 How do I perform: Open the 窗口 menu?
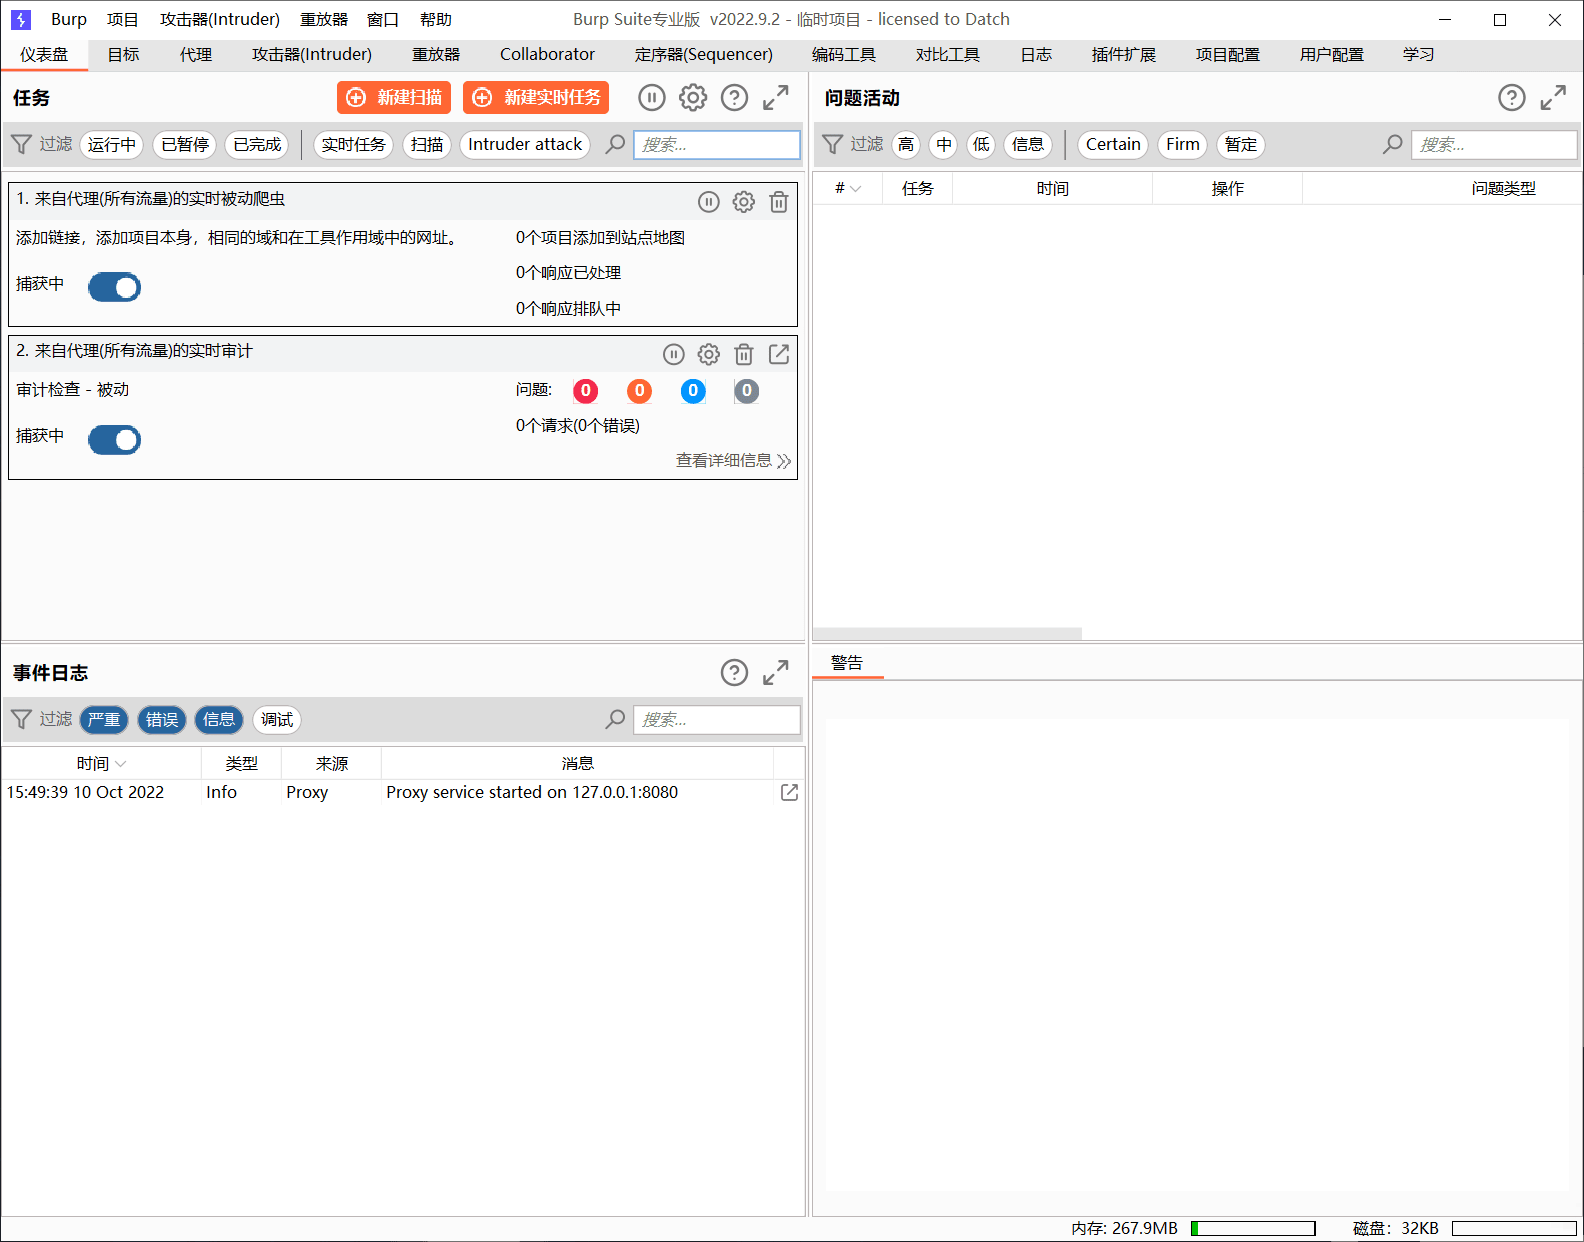(383, 19)
